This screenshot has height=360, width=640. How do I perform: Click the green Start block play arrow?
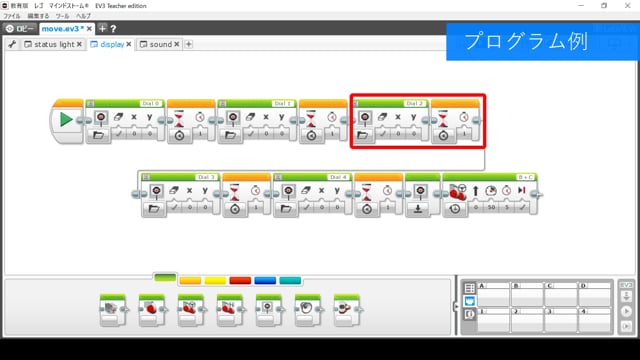point(66,120)
